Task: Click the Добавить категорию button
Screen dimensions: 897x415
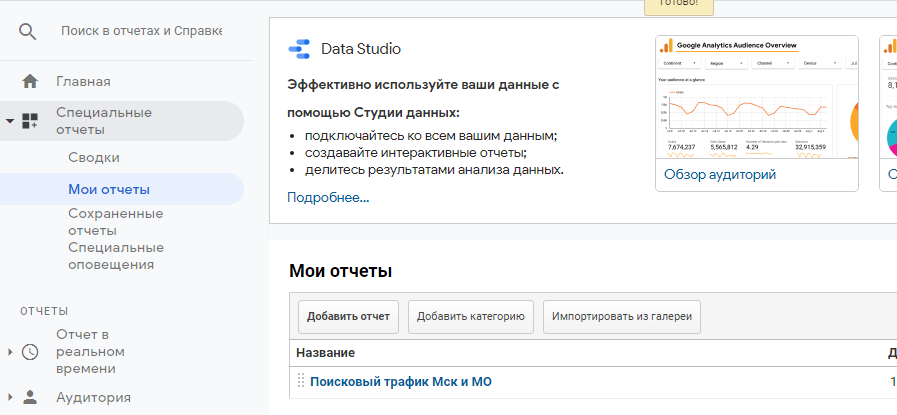Action: 471,317
